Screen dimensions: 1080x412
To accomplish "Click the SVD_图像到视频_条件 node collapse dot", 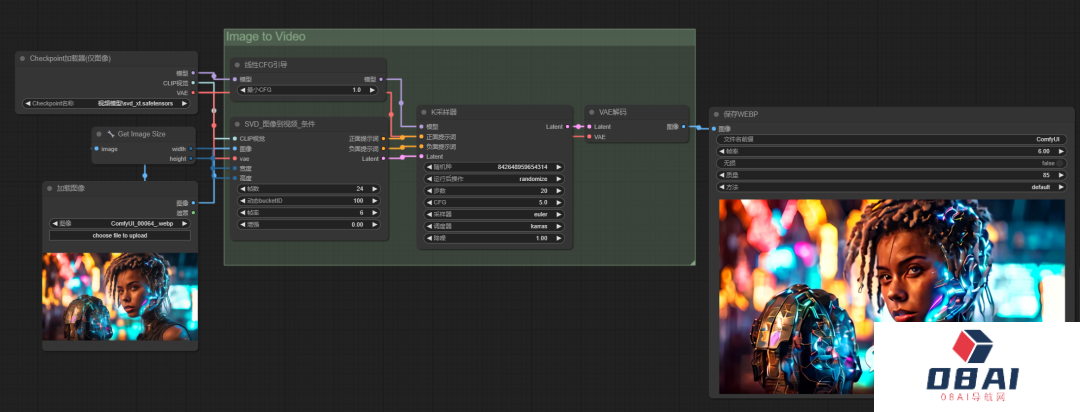I will point(237,124).
